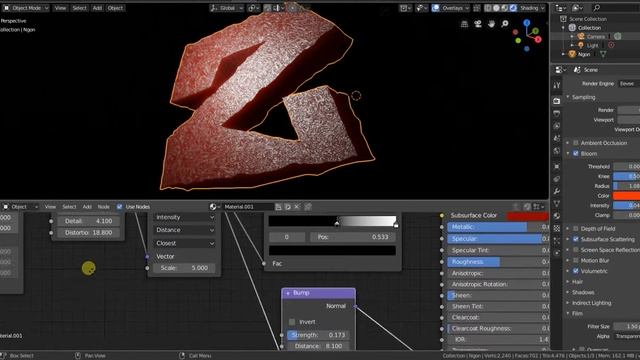Click the unlink X icon beside Material.001

point(297,207)
